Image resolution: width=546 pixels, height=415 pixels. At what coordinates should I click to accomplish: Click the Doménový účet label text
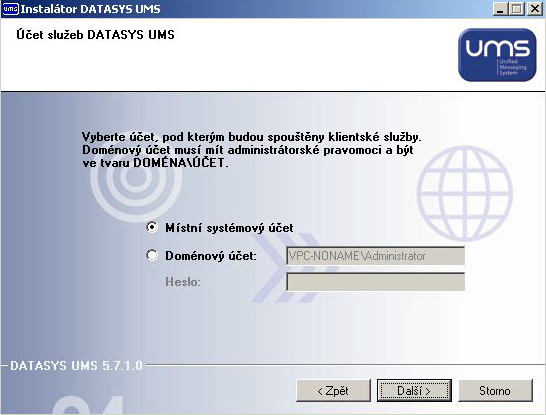[211, 256]
